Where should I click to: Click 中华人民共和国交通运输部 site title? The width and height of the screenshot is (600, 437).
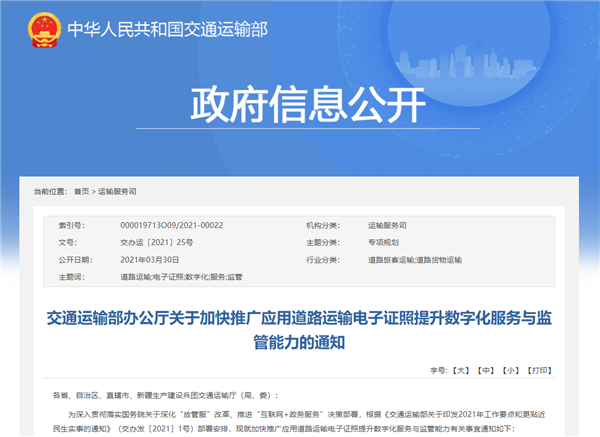pos(168,29)
